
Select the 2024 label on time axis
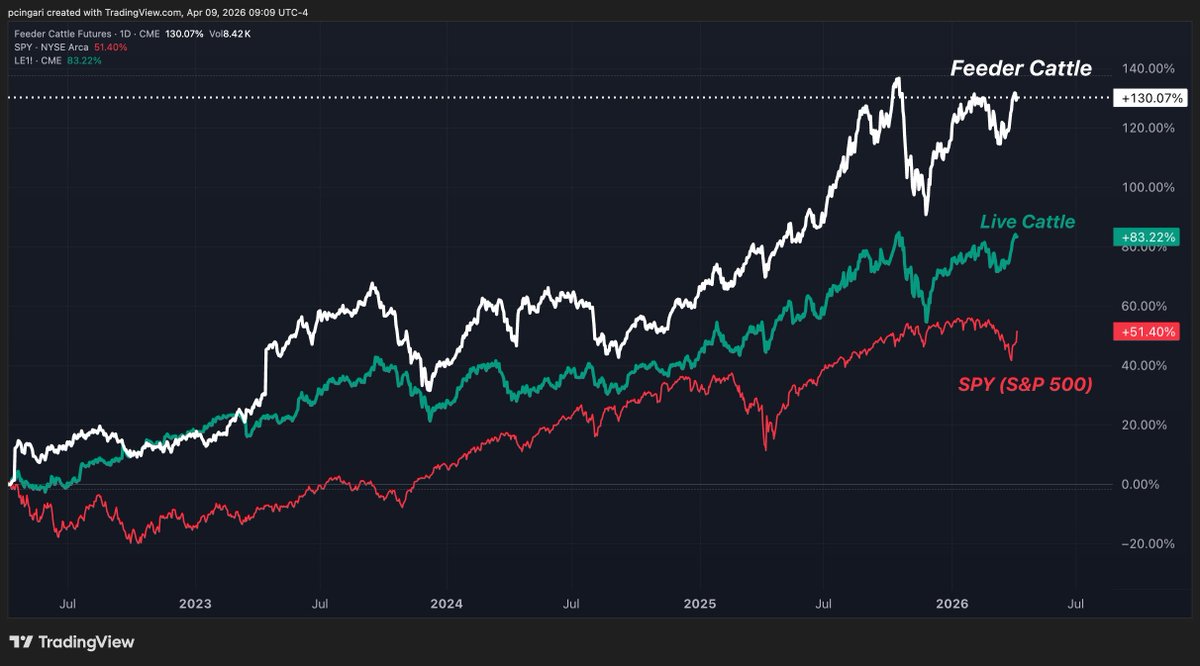[x=447, y=604]
